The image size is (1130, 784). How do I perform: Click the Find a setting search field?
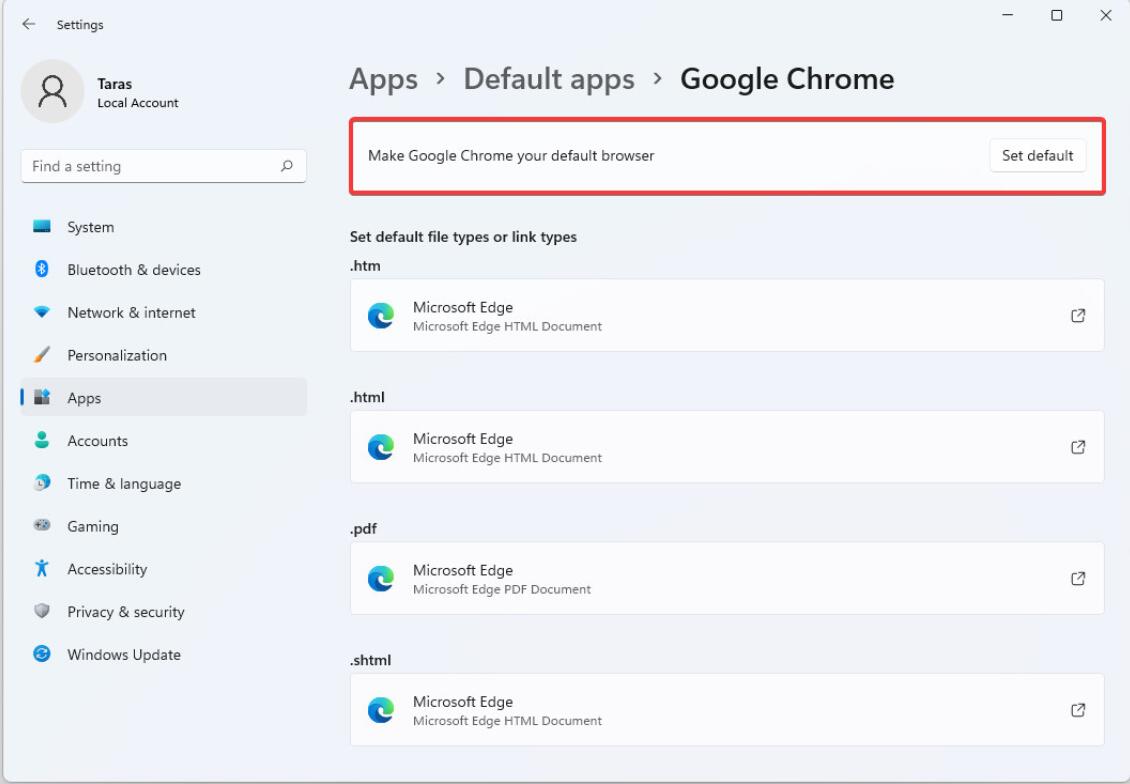(x=164, y=166)
